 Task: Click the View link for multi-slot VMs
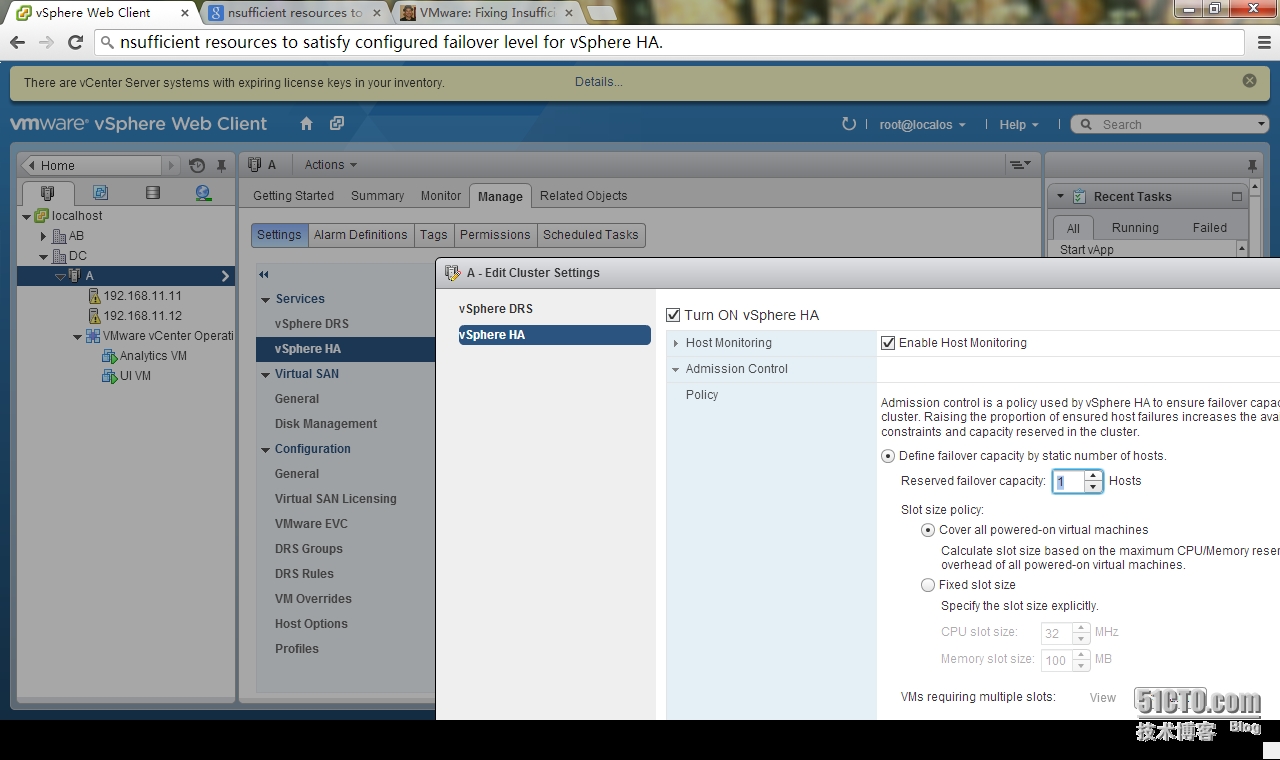click(x=1102, y=698)
